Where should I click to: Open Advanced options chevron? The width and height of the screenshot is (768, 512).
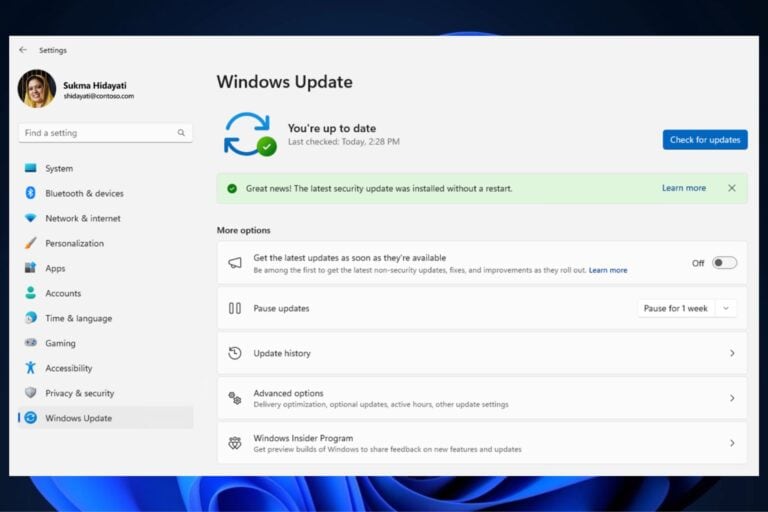732,398
